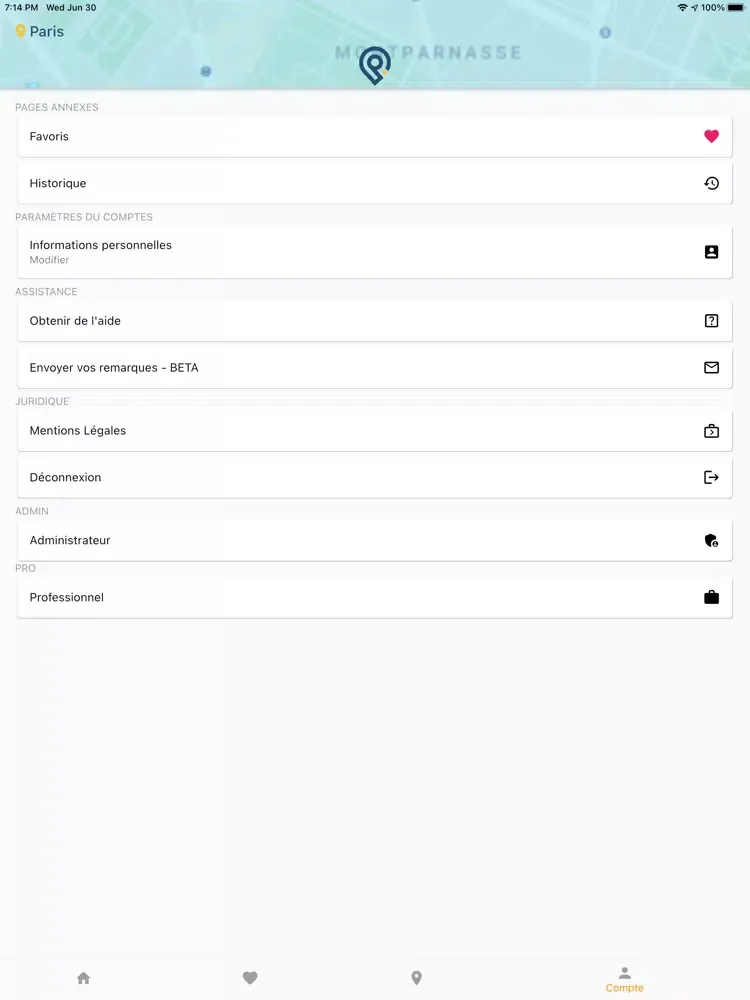
Task: Open Informations personnelles to modify
Action: 375,252
